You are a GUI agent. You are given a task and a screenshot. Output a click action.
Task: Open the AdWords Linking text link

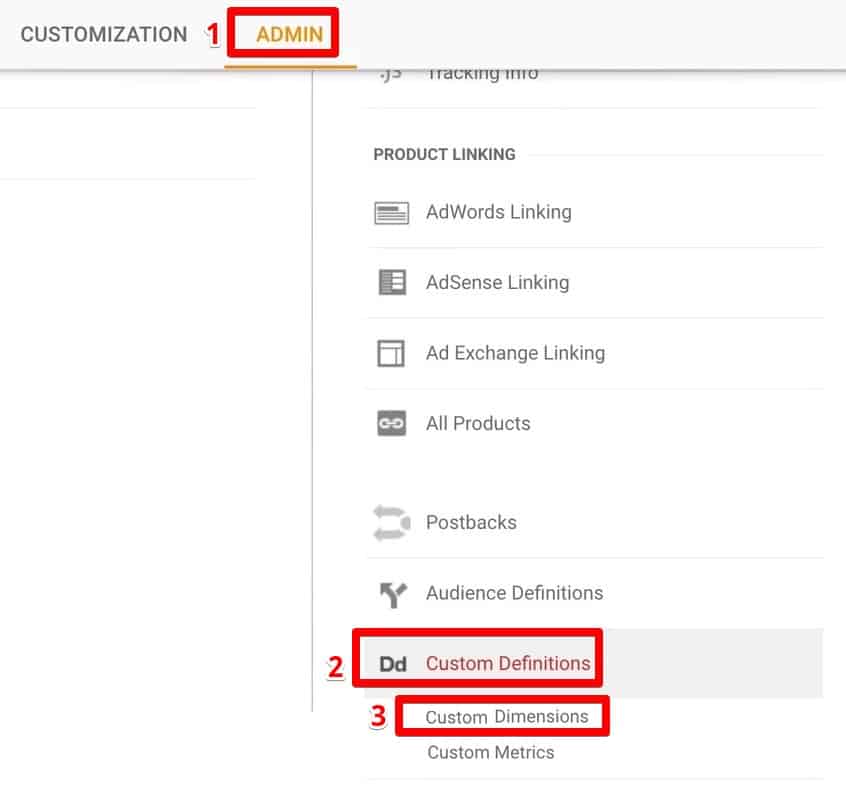(498, 212)
